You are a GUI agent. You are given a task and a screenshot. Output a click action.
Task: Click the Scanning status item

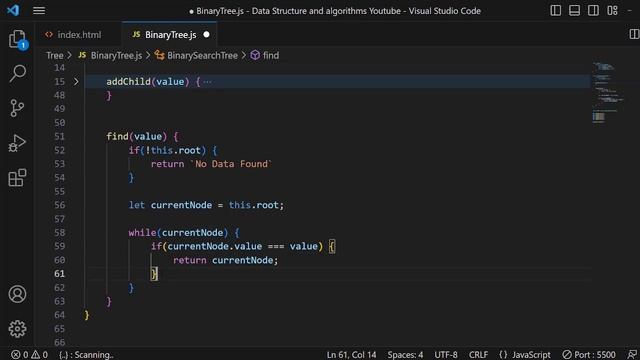click(86, 355)
